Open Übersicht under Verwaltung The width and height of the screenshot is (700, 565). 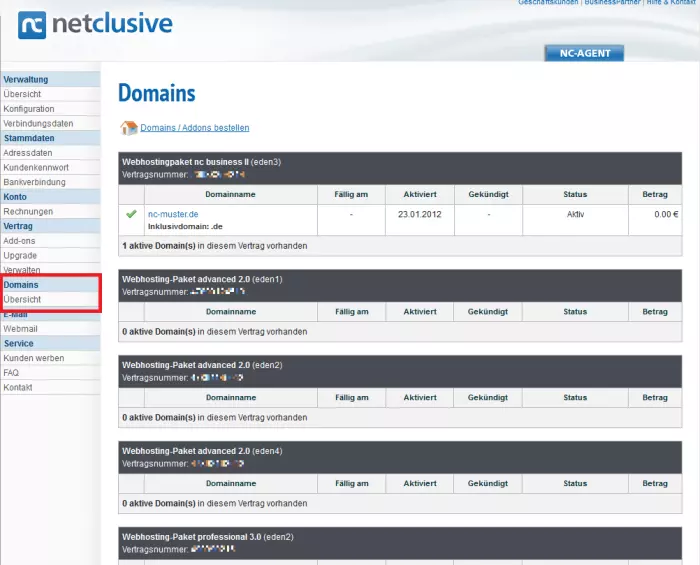pyautogui.click(x=22, y=94)
